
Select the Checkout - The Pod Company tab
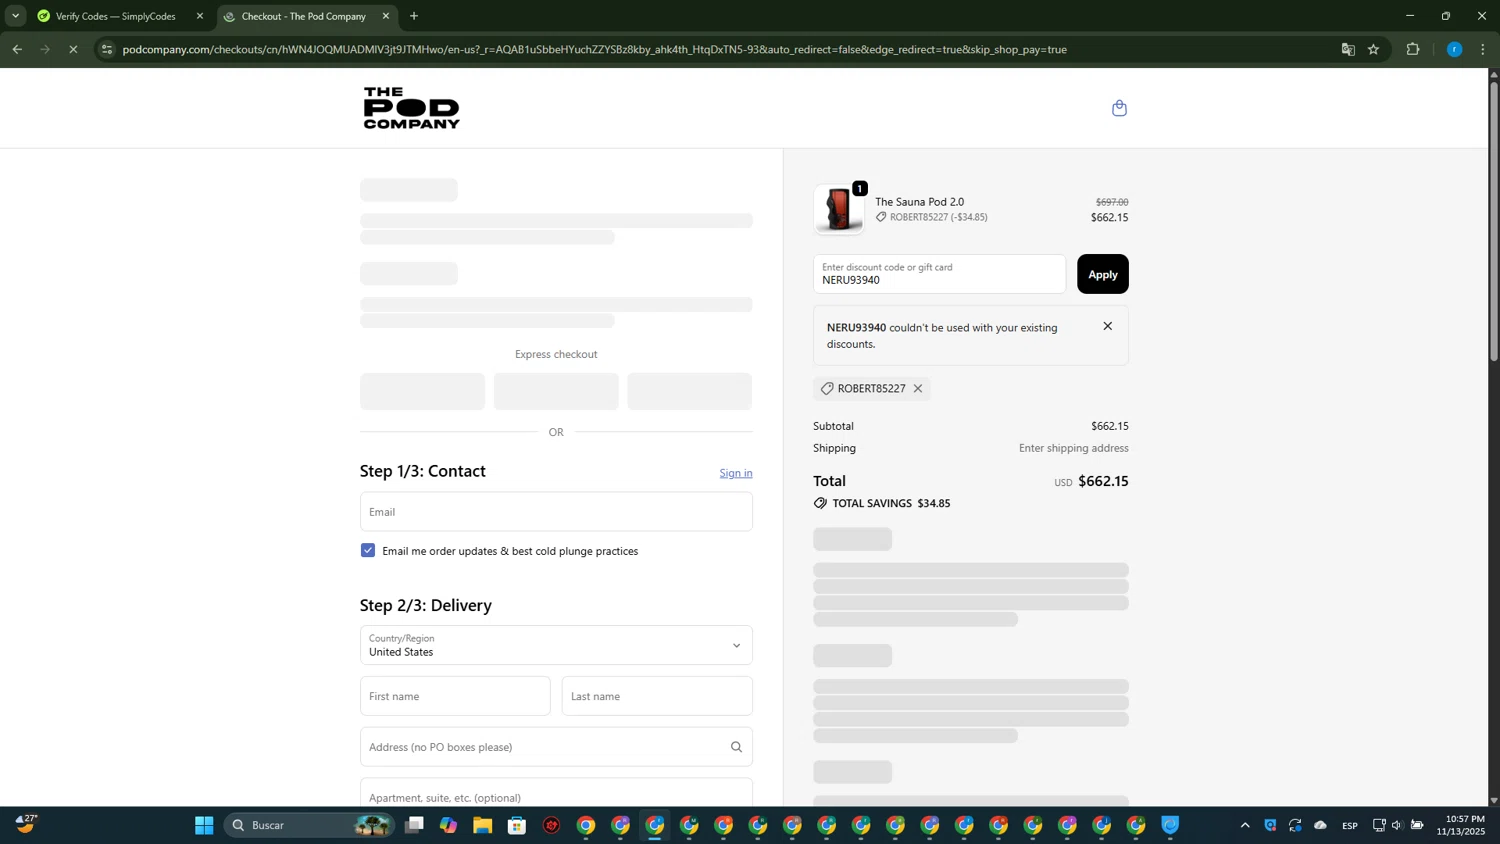click(304, 16)
